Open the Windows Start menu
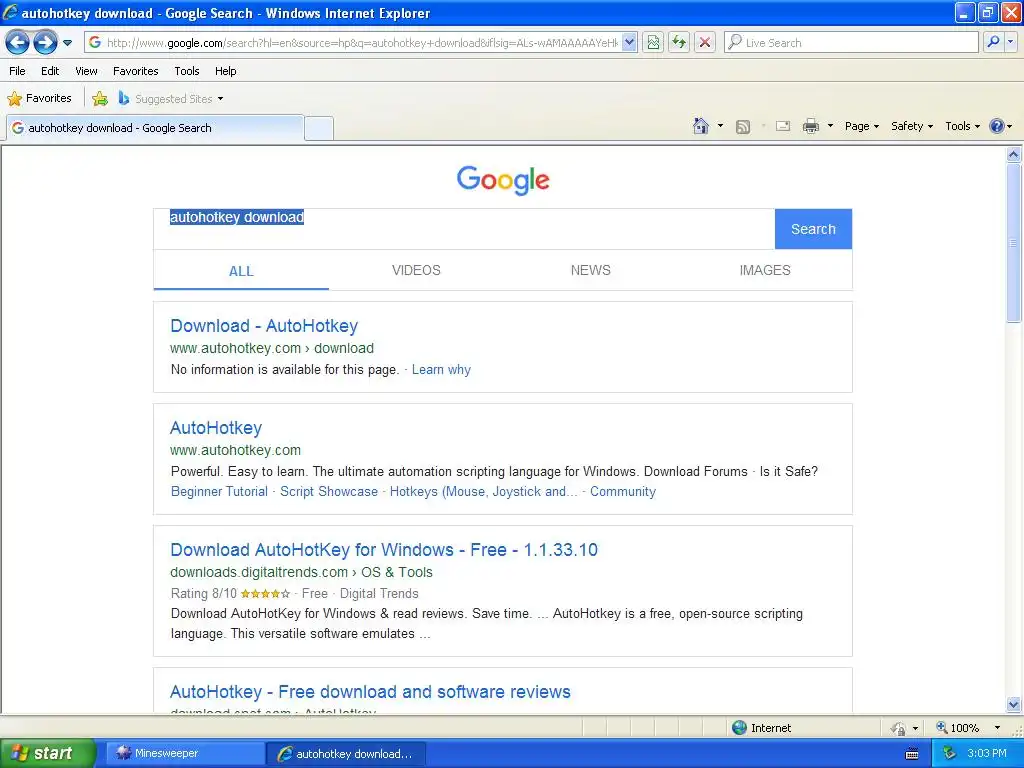1024x768 pixels. click(x=47, y=753)
